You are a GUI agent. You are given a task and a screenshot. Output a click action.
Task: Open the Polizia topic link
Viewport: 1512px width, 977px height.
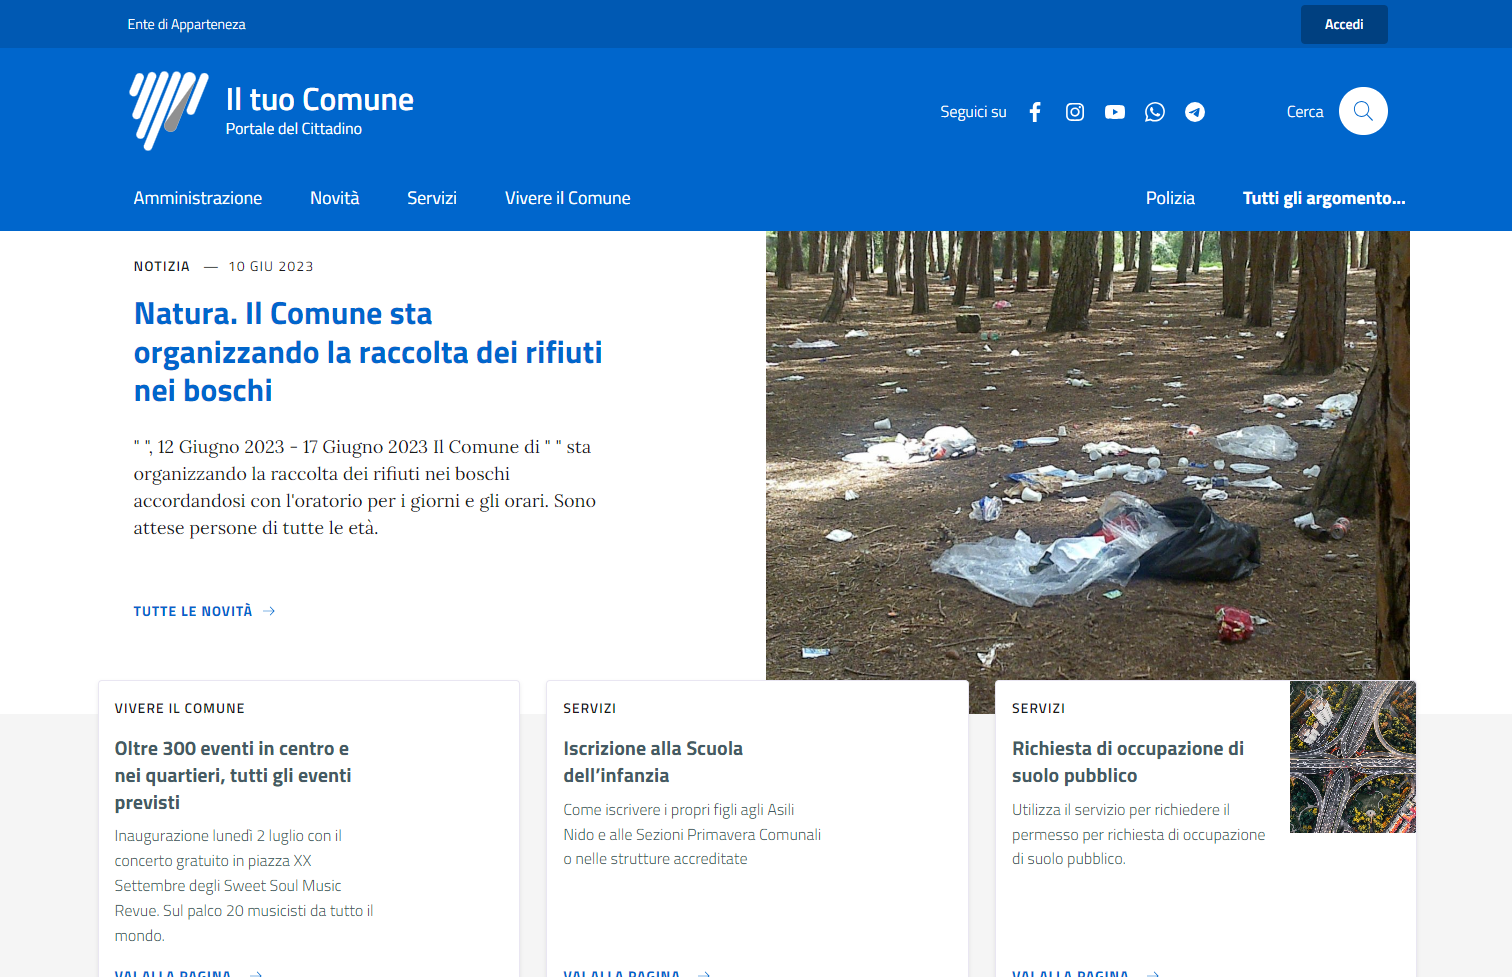1170,198
